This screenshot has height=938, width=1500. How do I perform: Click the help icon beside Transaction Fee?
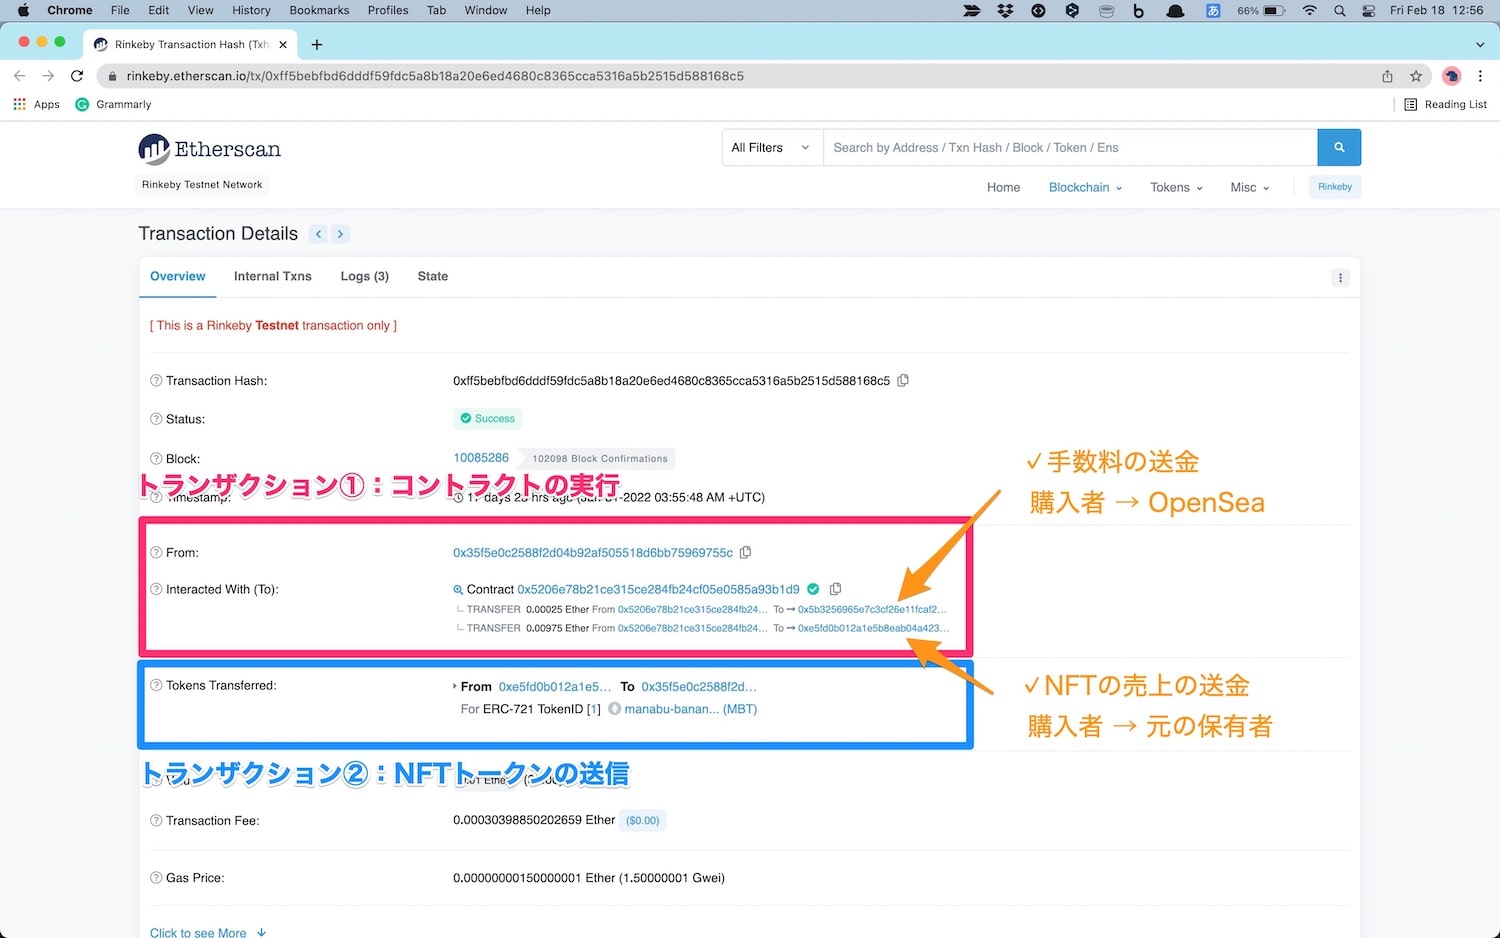click(x=156, y=820)
